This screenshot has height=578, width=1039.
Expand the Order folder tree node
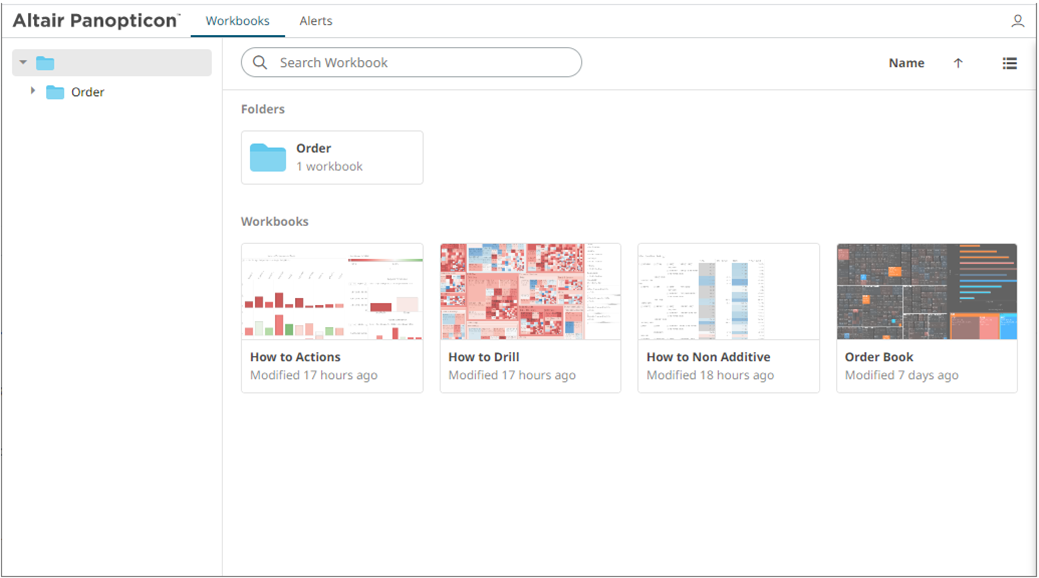tap(33, 92)
